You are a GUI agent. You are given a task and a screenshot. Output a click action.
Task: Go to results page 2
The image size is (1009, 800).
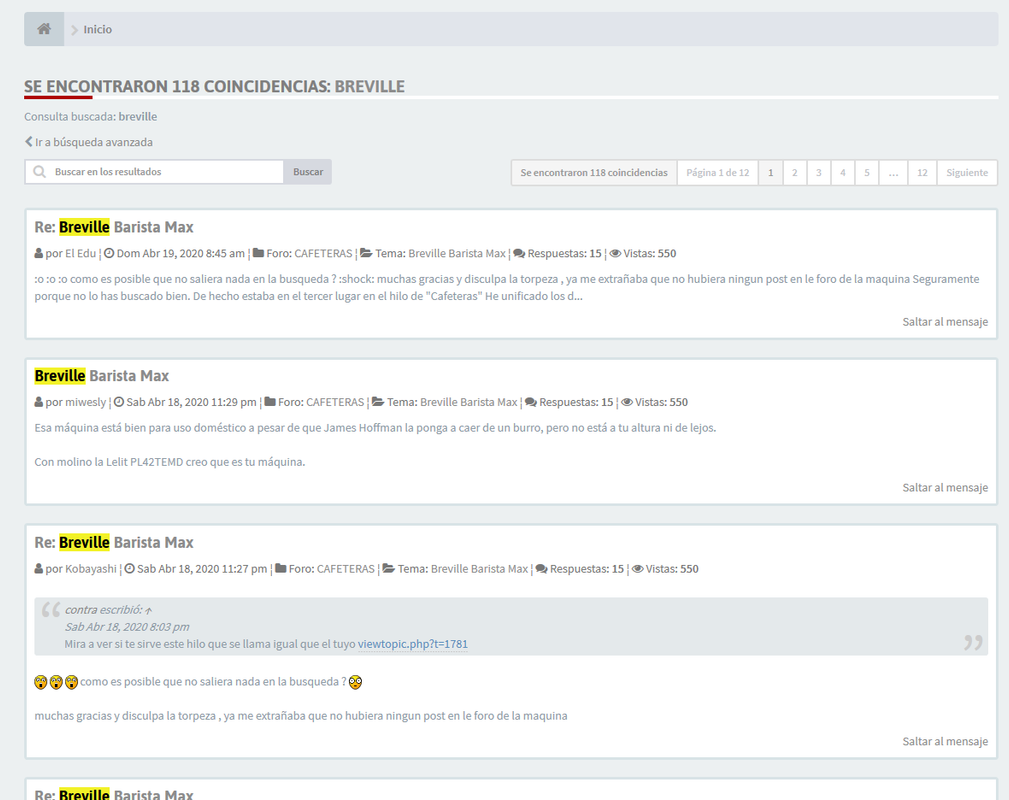[795, 172]
